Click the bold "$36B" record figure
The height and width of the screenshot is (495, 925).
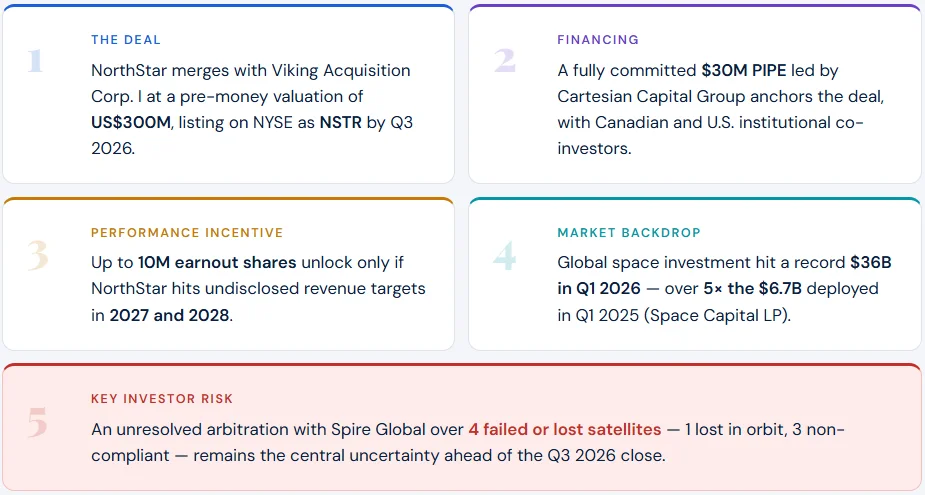[870, 263]
